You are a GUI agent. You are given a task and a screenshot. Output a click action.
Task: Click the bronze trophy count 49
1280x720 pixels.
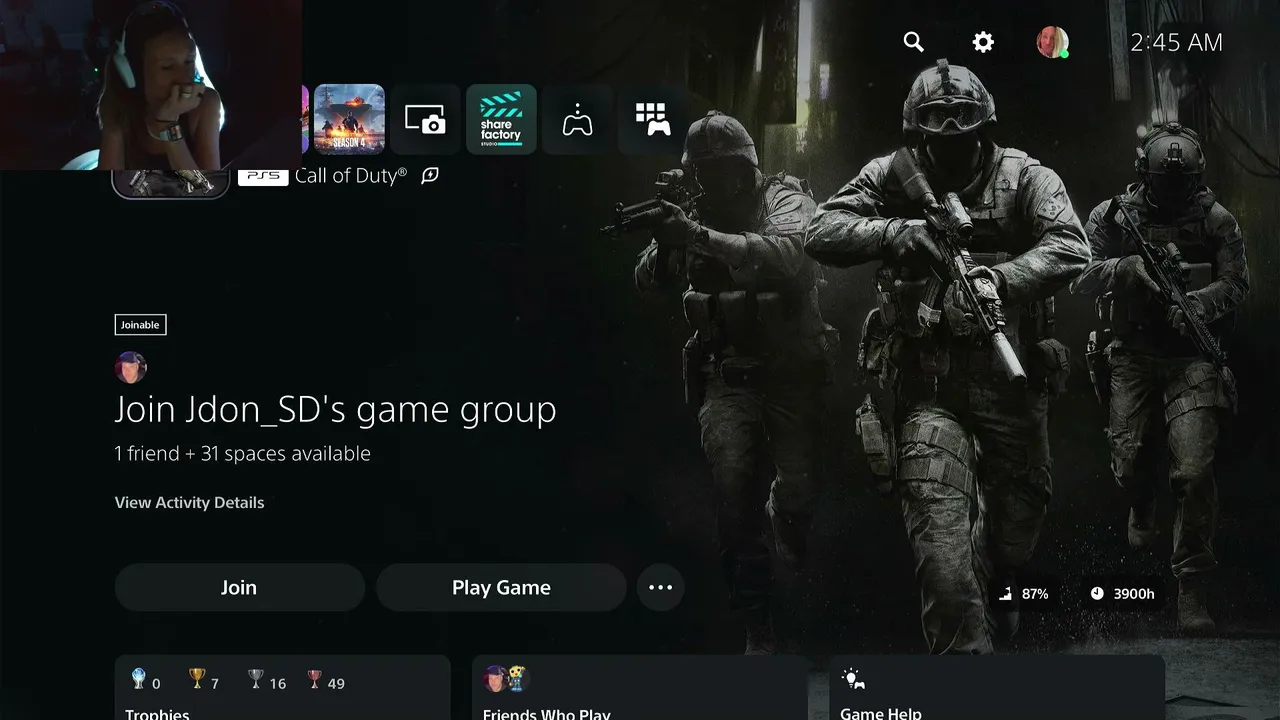(x=325, y=681)
